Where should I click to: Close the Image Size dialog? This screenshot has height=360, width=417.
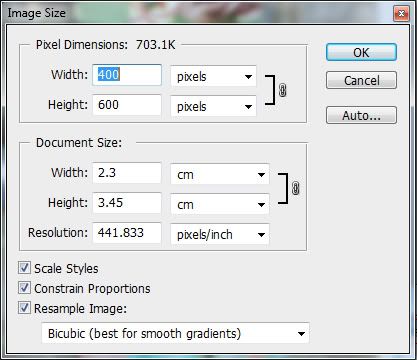[x=401, y=14]
